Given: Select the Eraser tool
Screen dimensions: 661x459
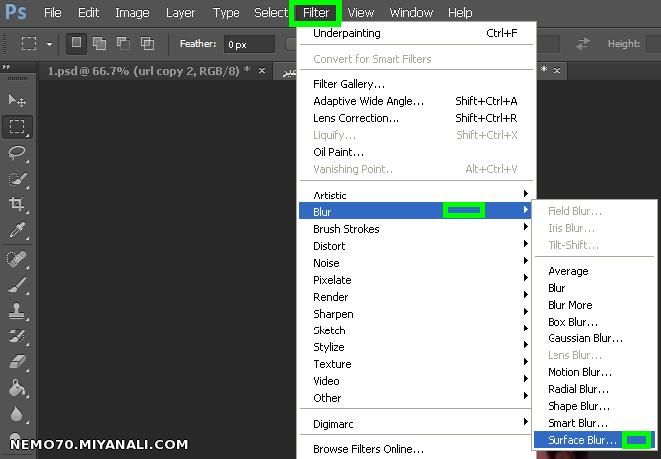Looking at the screenshot, I should click(x=17, y=362).
